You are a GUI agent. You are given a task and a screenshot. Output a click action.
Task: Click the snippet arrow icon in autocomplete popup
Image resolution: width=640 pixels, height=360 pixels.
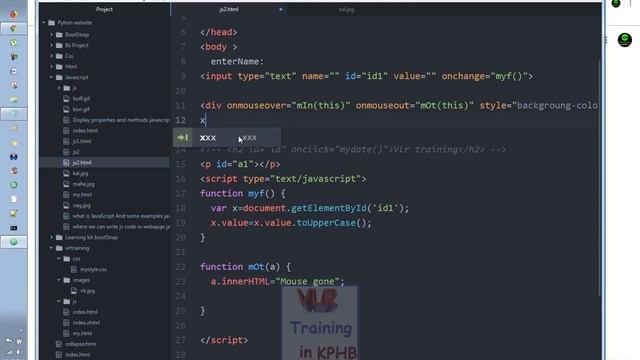(182, 138)
